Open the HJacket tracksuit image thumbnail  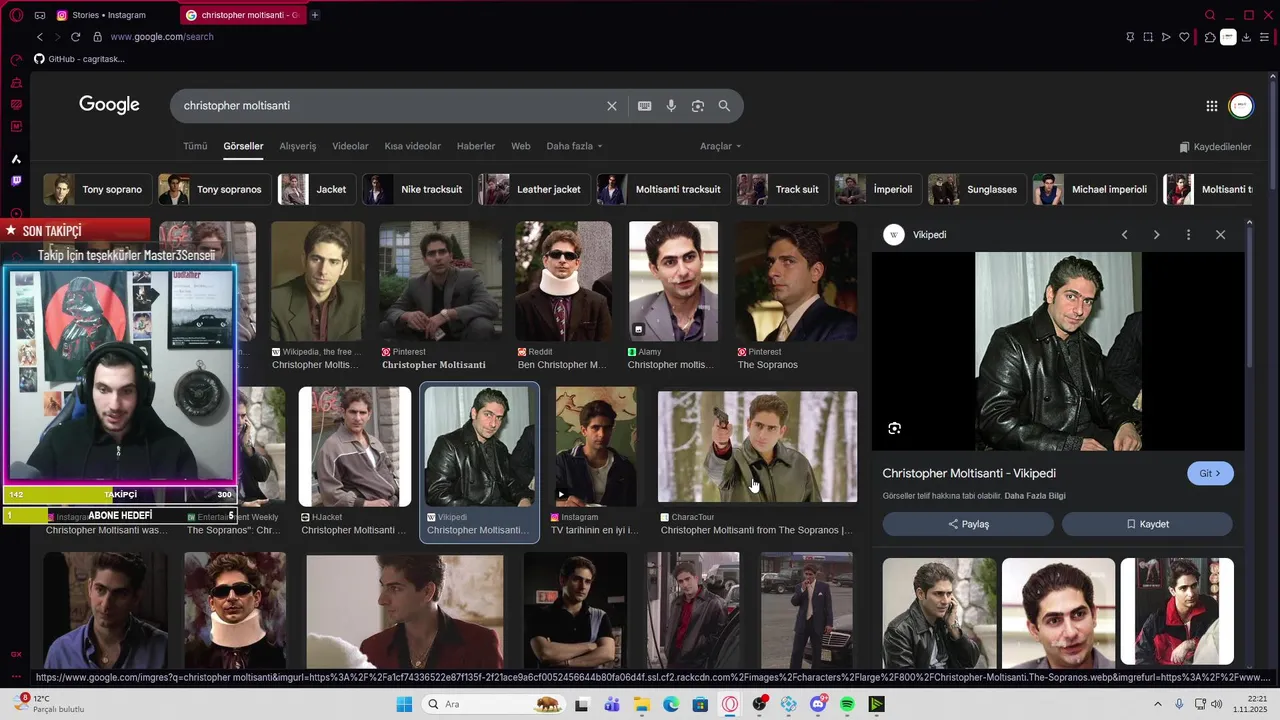pos(355,447)
